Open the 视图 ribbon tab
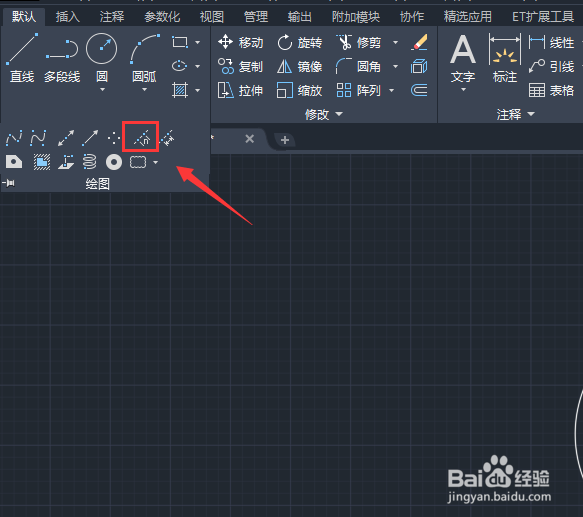The height and width of the screenshot is (517, 583). point(212,16)
